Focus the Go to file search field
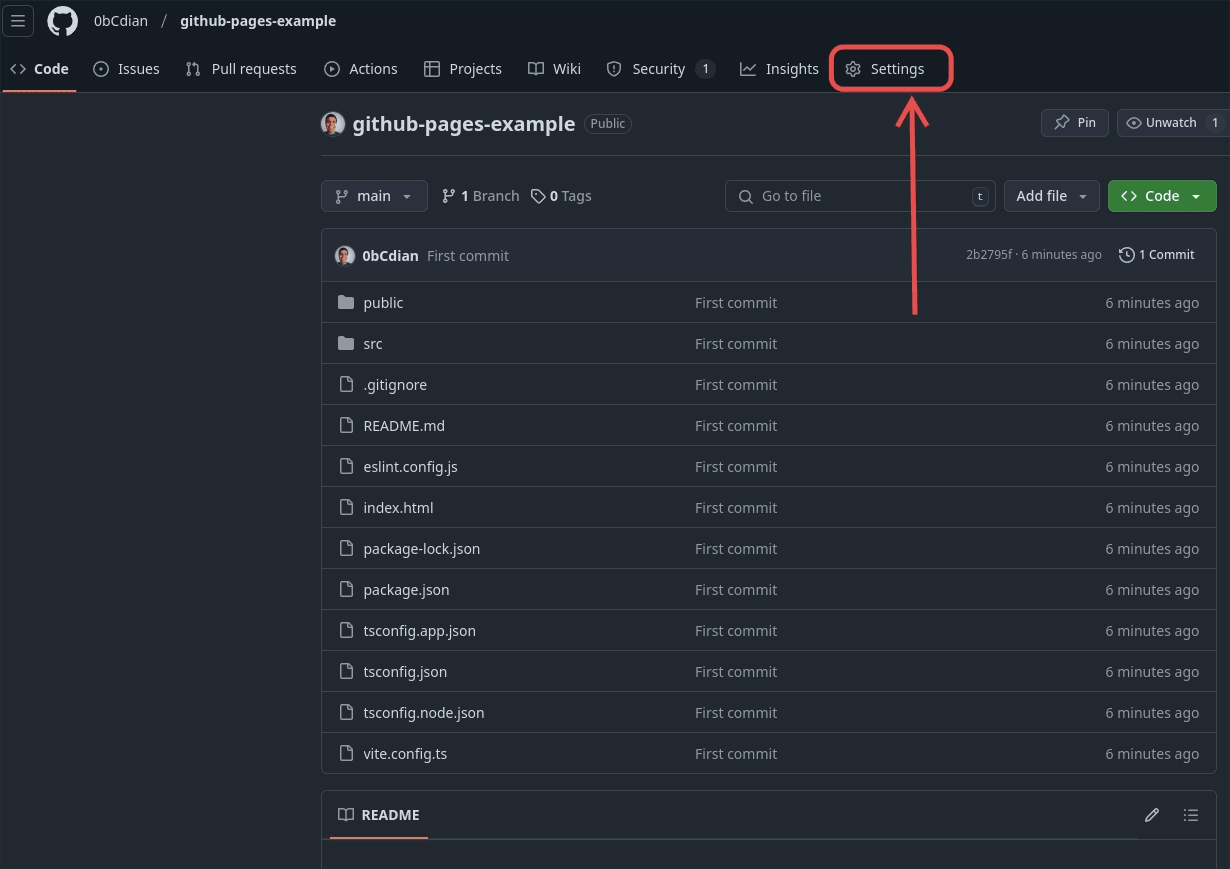This screenshot has width=1230, height=869. pos(860,196)
